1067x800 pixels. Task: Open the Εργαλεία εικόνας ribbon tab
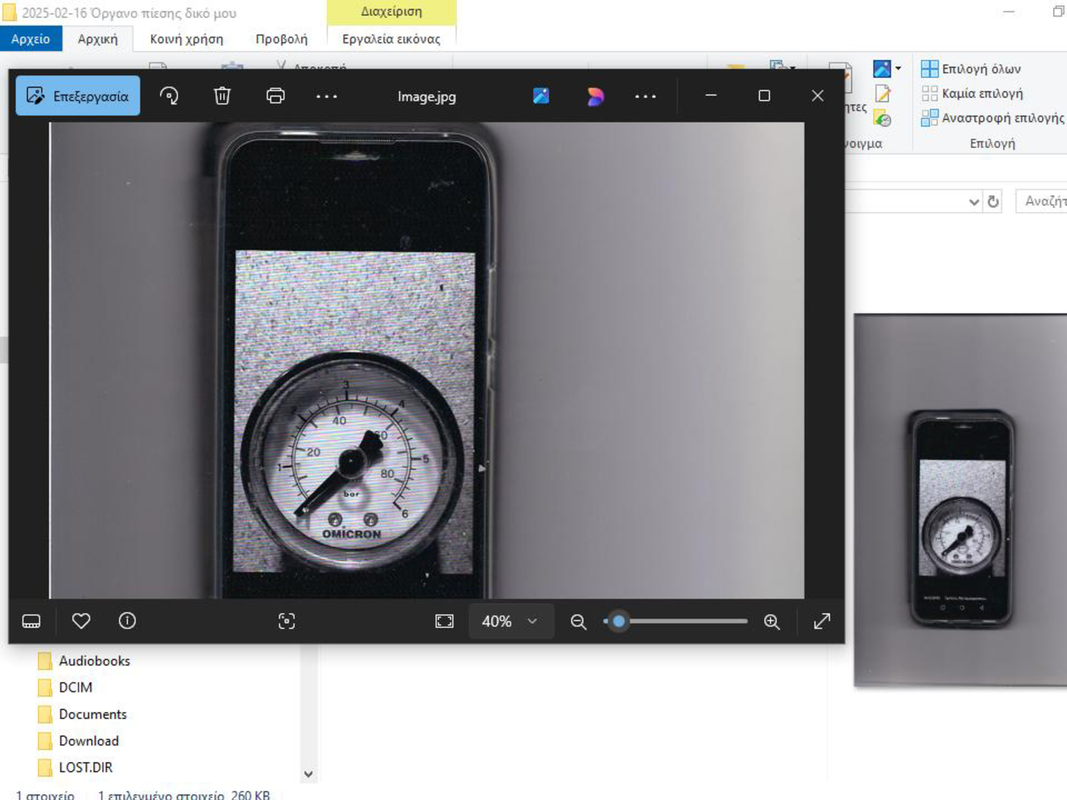[x=391, y=39]
